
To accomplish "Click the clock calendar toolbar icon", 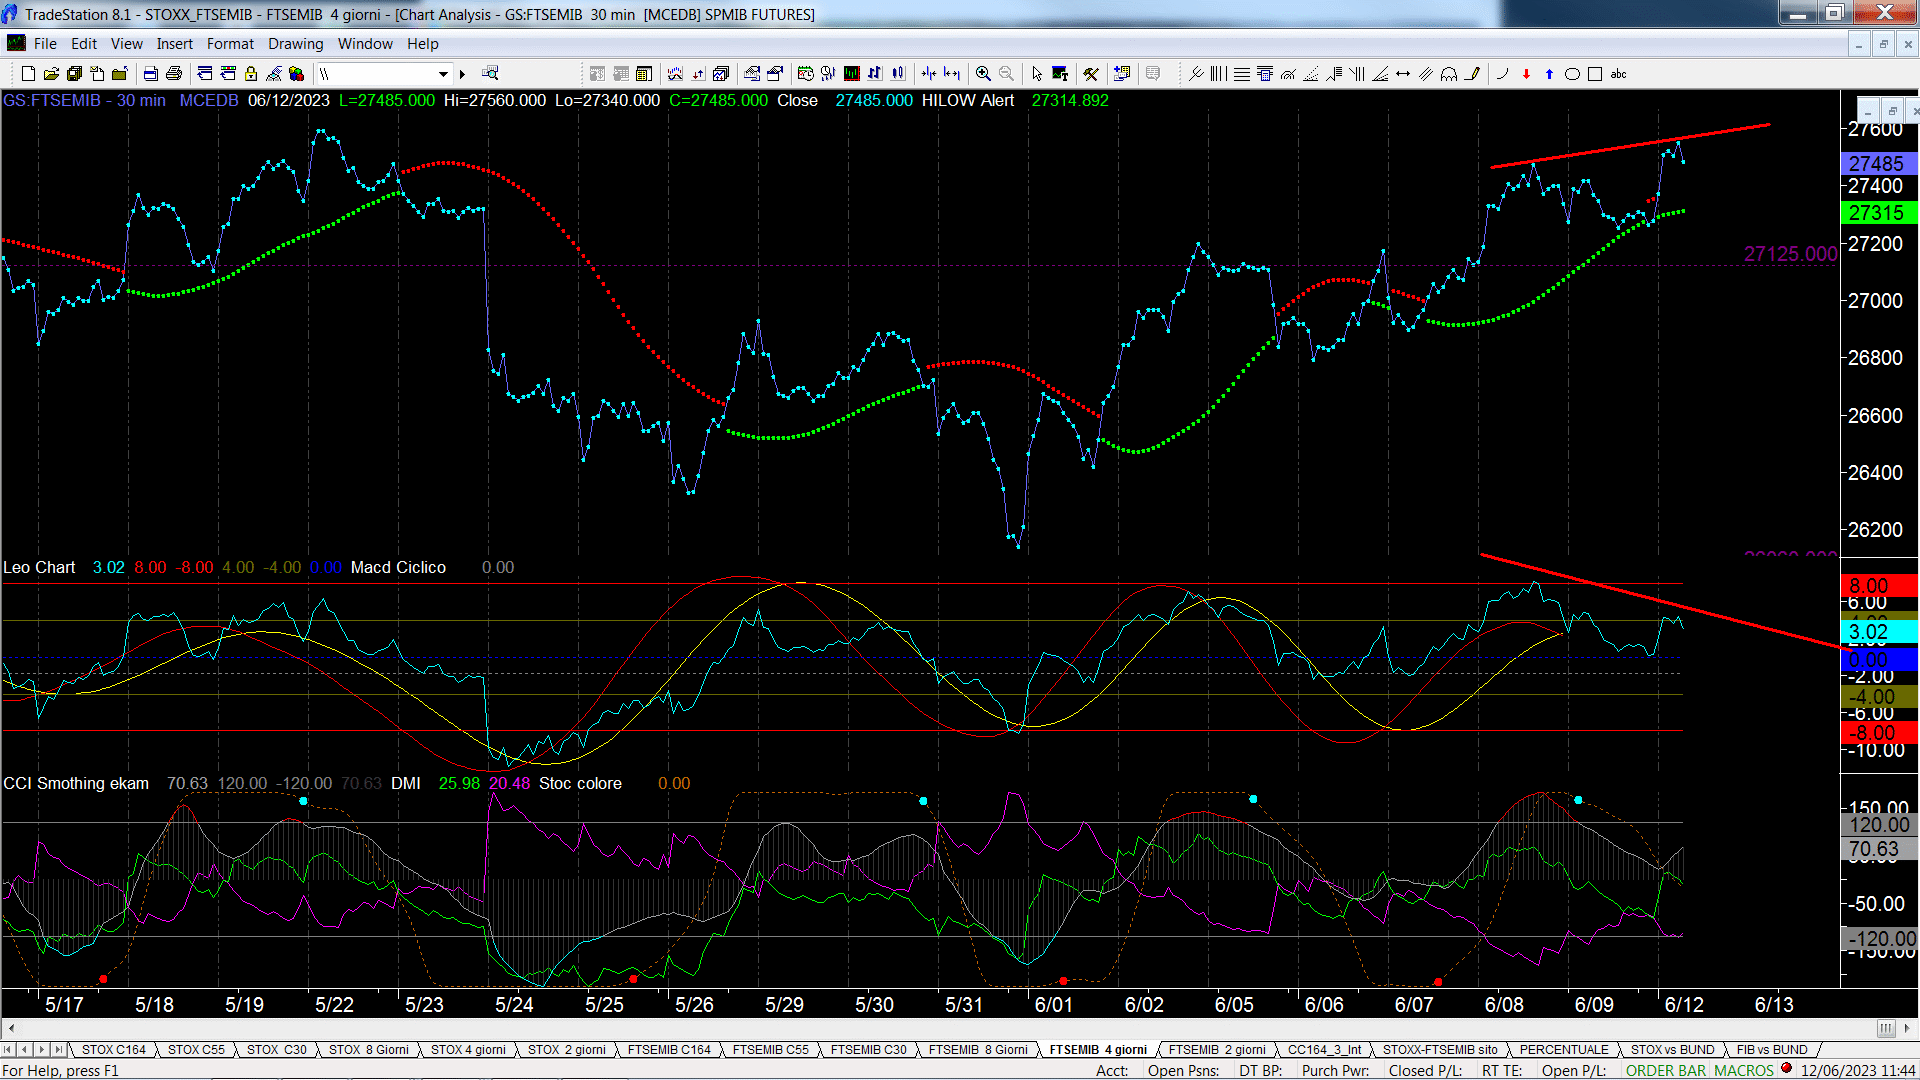I will point(806,74).
